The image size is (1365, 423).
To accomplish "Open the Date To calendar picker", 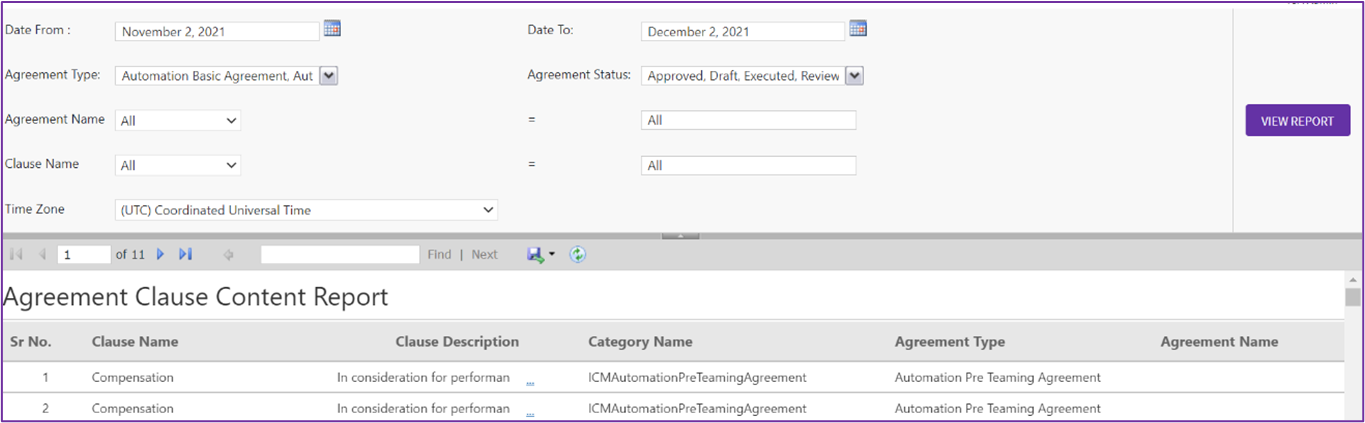I will tap(857, 29).
